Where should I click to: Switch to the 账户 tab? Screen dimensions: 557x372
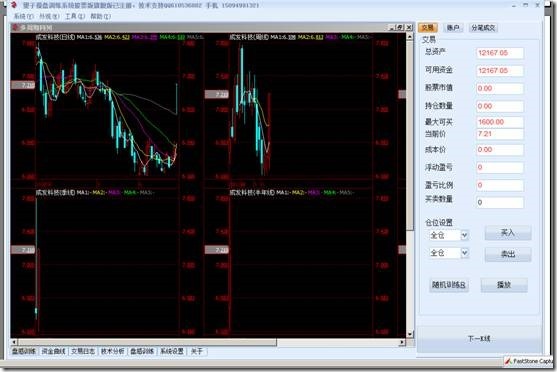point(453,28)
